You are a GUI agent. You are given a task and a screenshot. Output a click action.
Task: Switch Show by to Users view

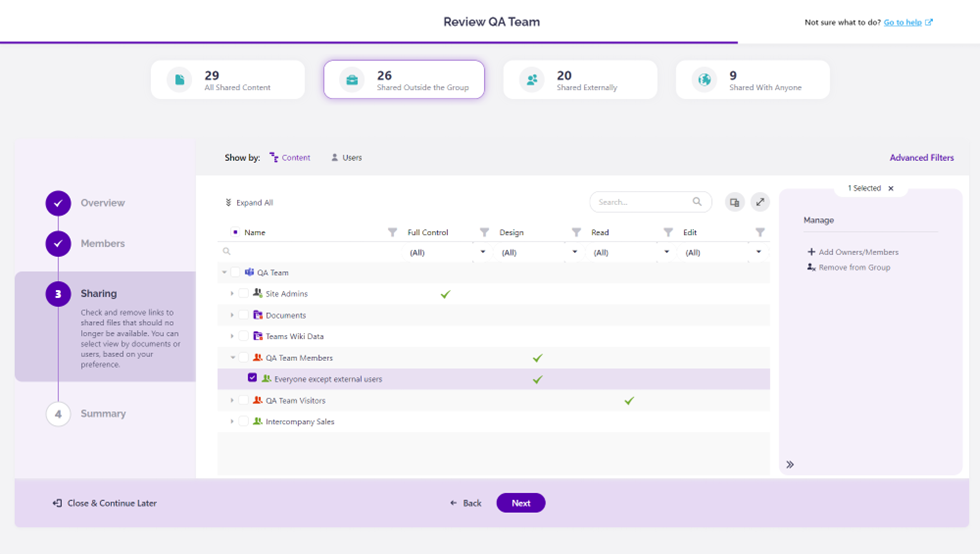(346, 158)
